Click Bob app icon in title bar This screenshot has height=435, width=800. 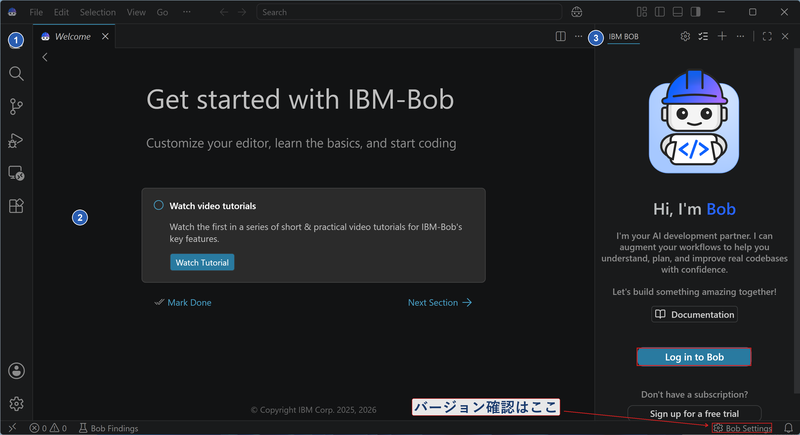click(12, 12)
